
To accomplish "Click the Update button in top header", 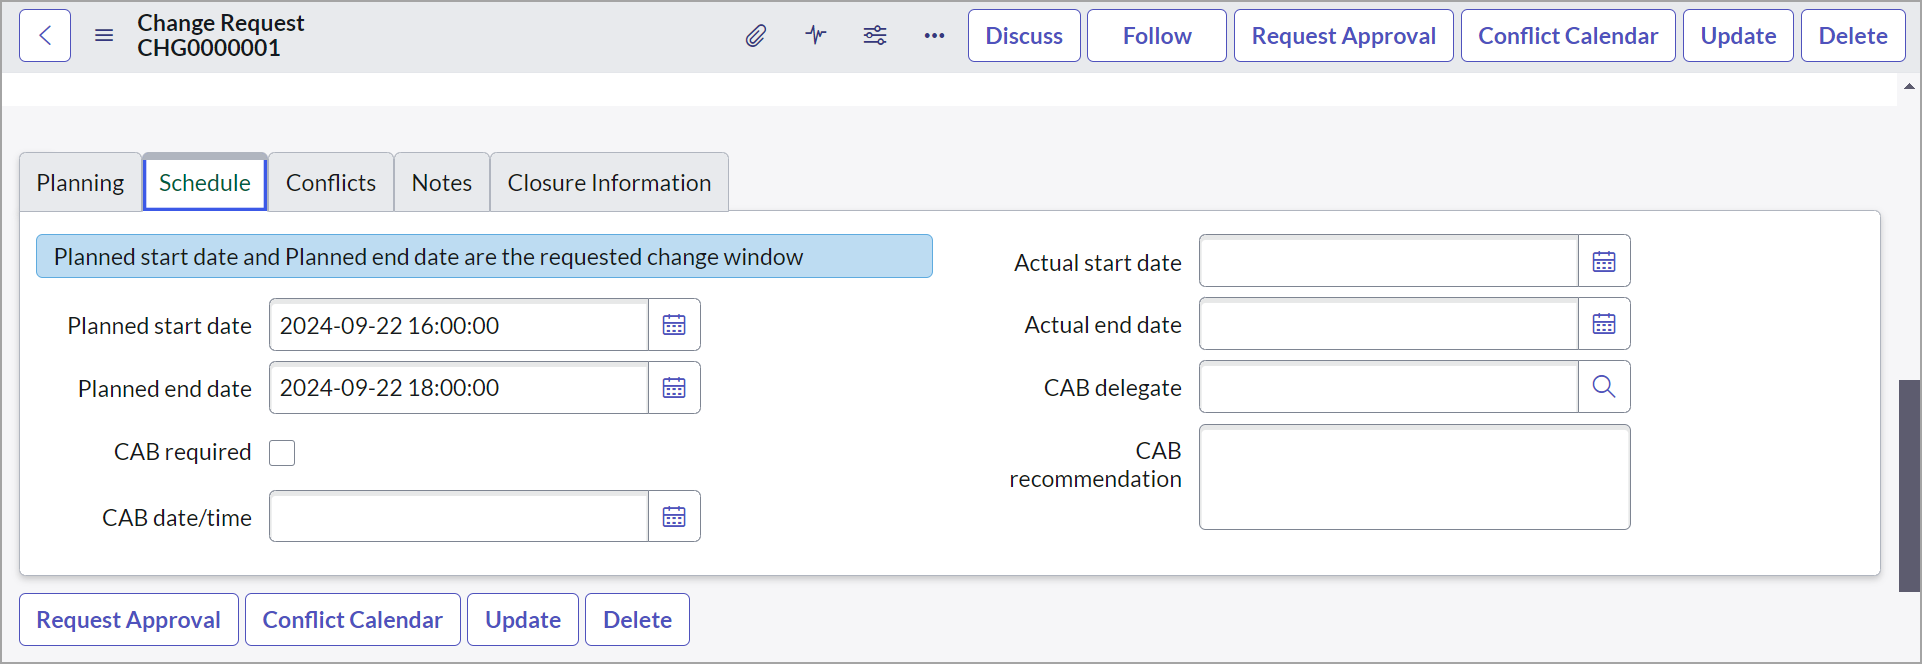I will click(1738, 36).
